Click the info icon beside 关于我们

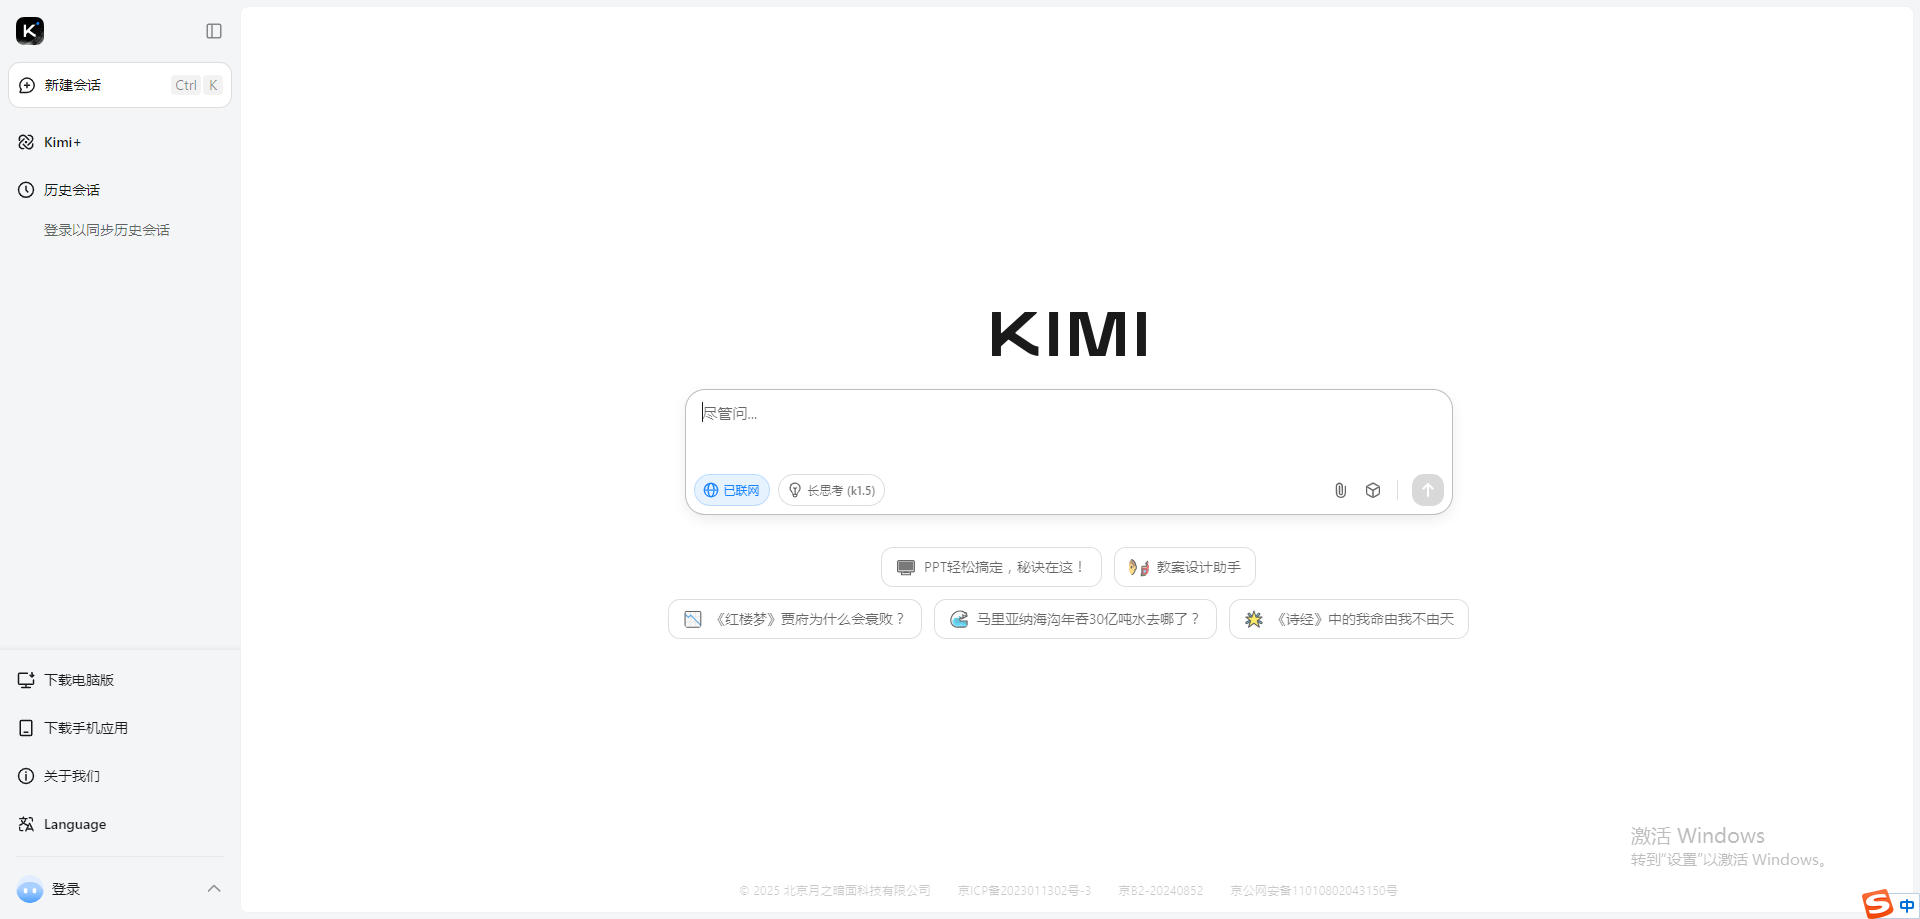26,776
